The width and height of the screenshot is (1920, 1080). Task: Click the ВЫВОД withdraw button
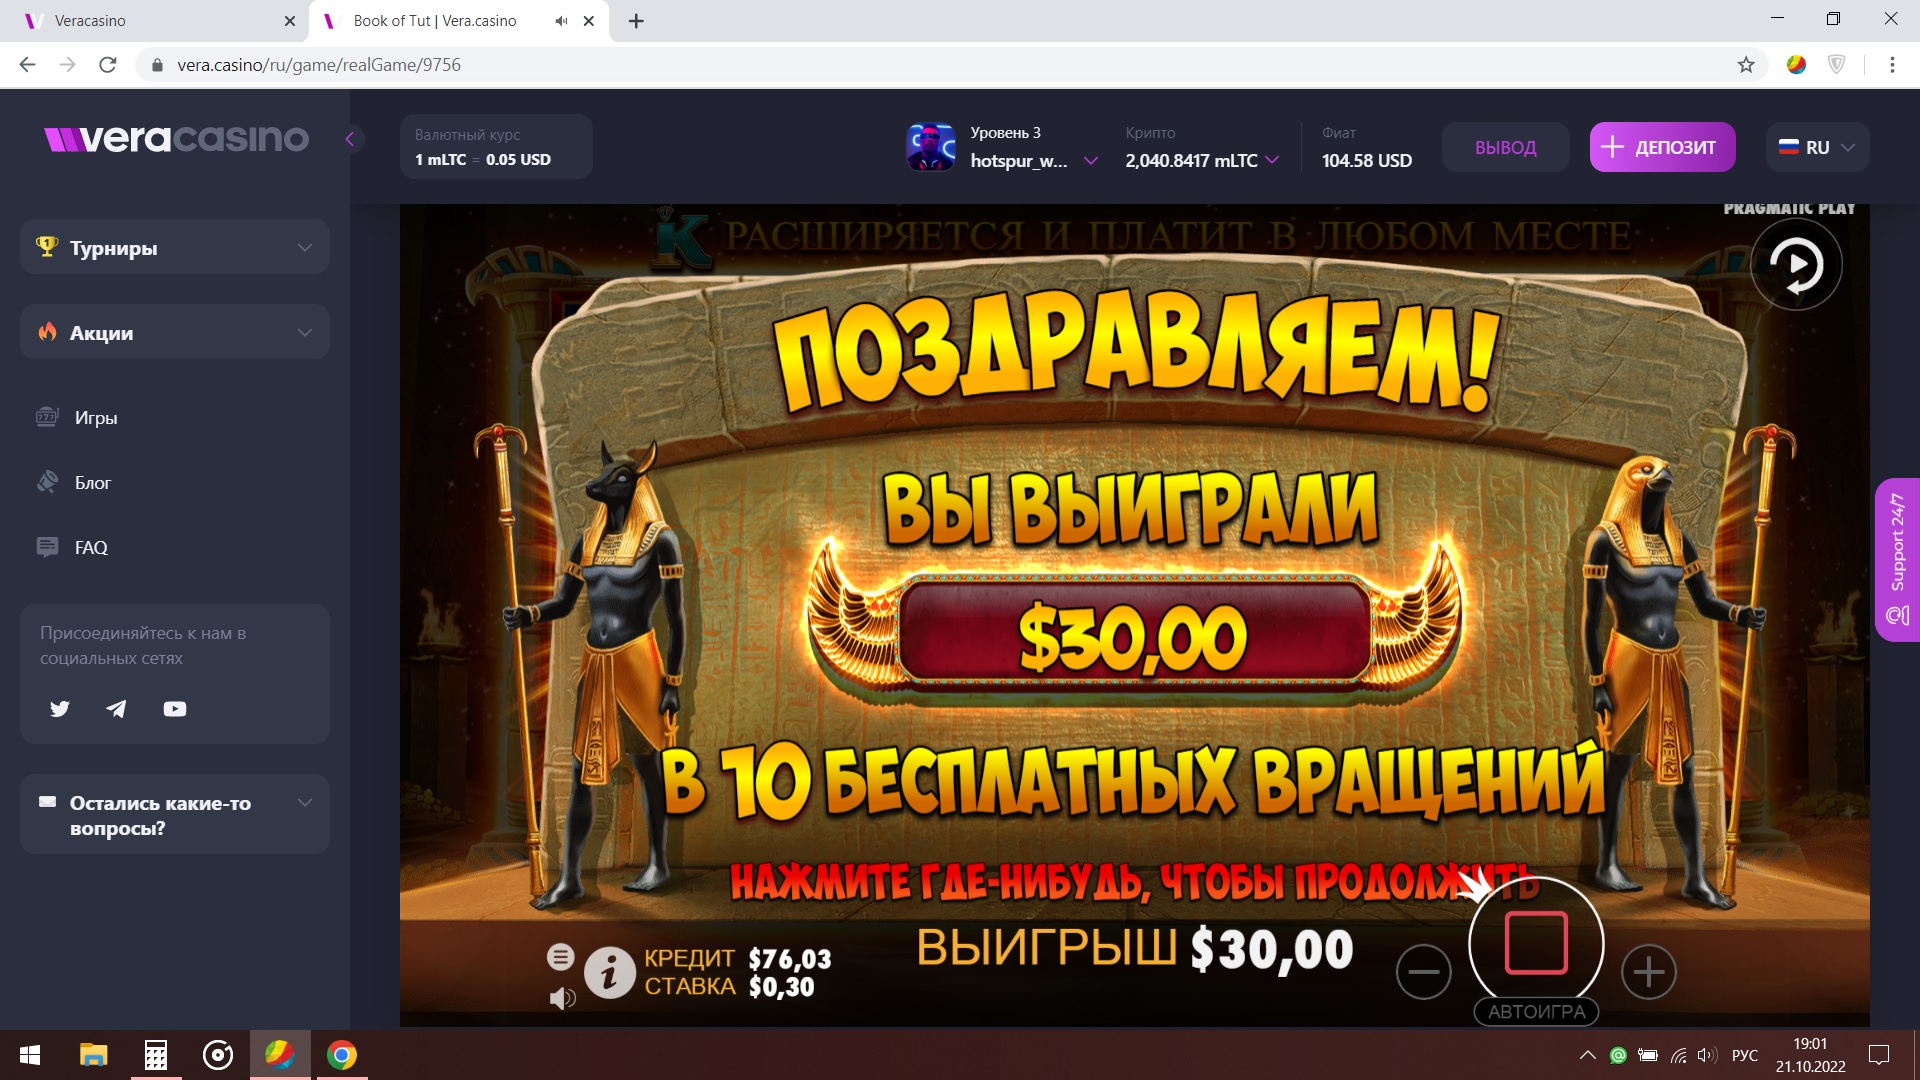click(x=1505, y=147)
